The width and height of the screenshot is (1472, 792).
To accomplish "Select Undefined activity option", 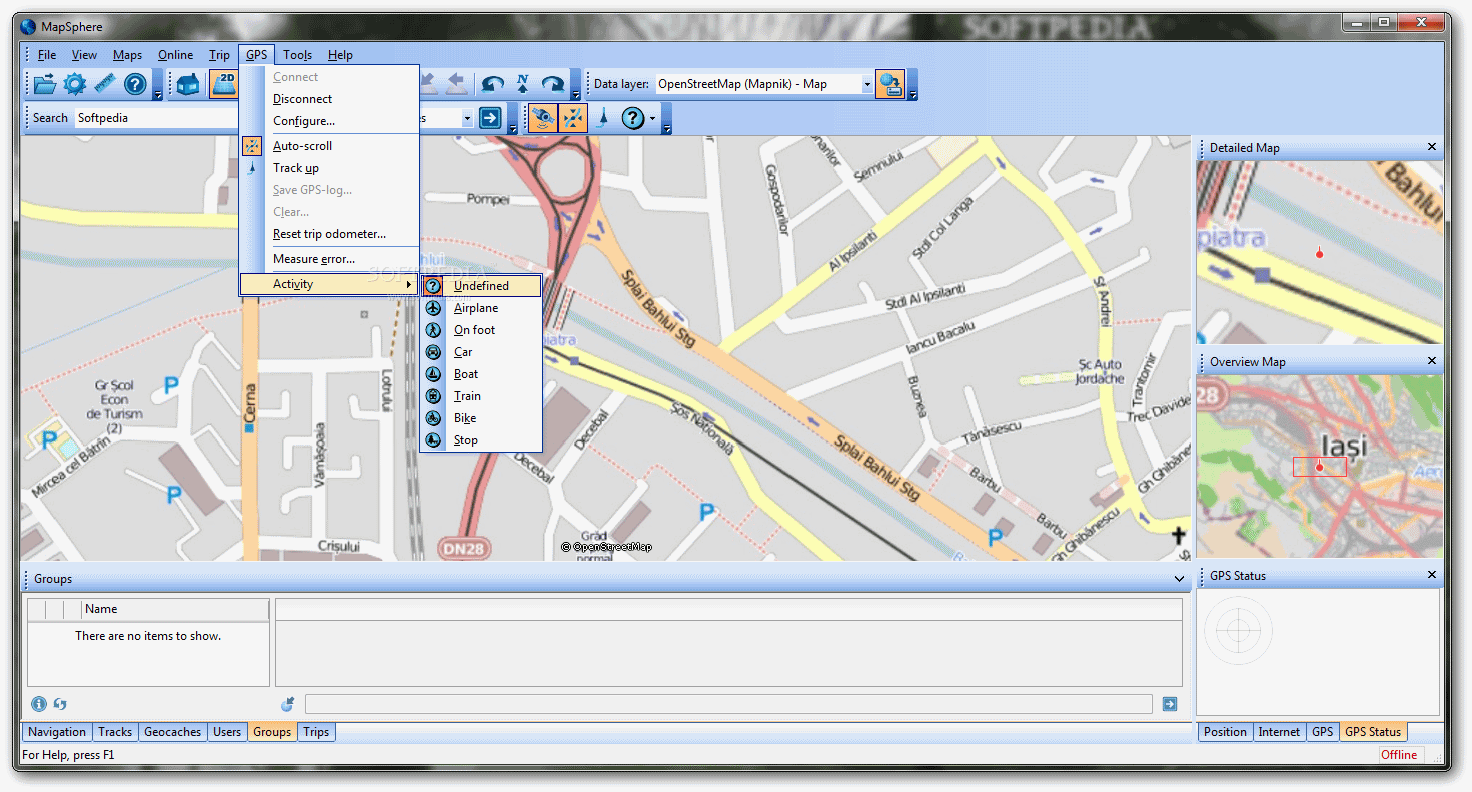I will (x=481, y=286).
